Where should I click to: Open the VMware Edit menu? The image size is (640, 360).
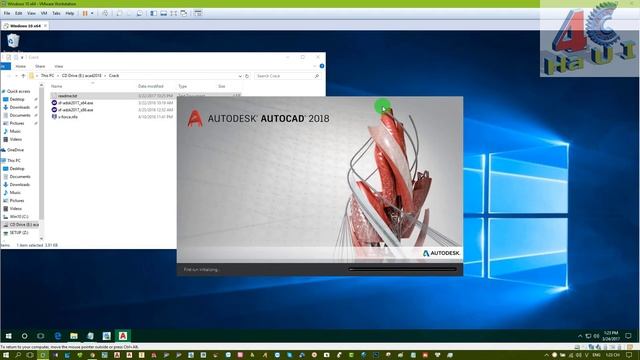pos(19,13)
